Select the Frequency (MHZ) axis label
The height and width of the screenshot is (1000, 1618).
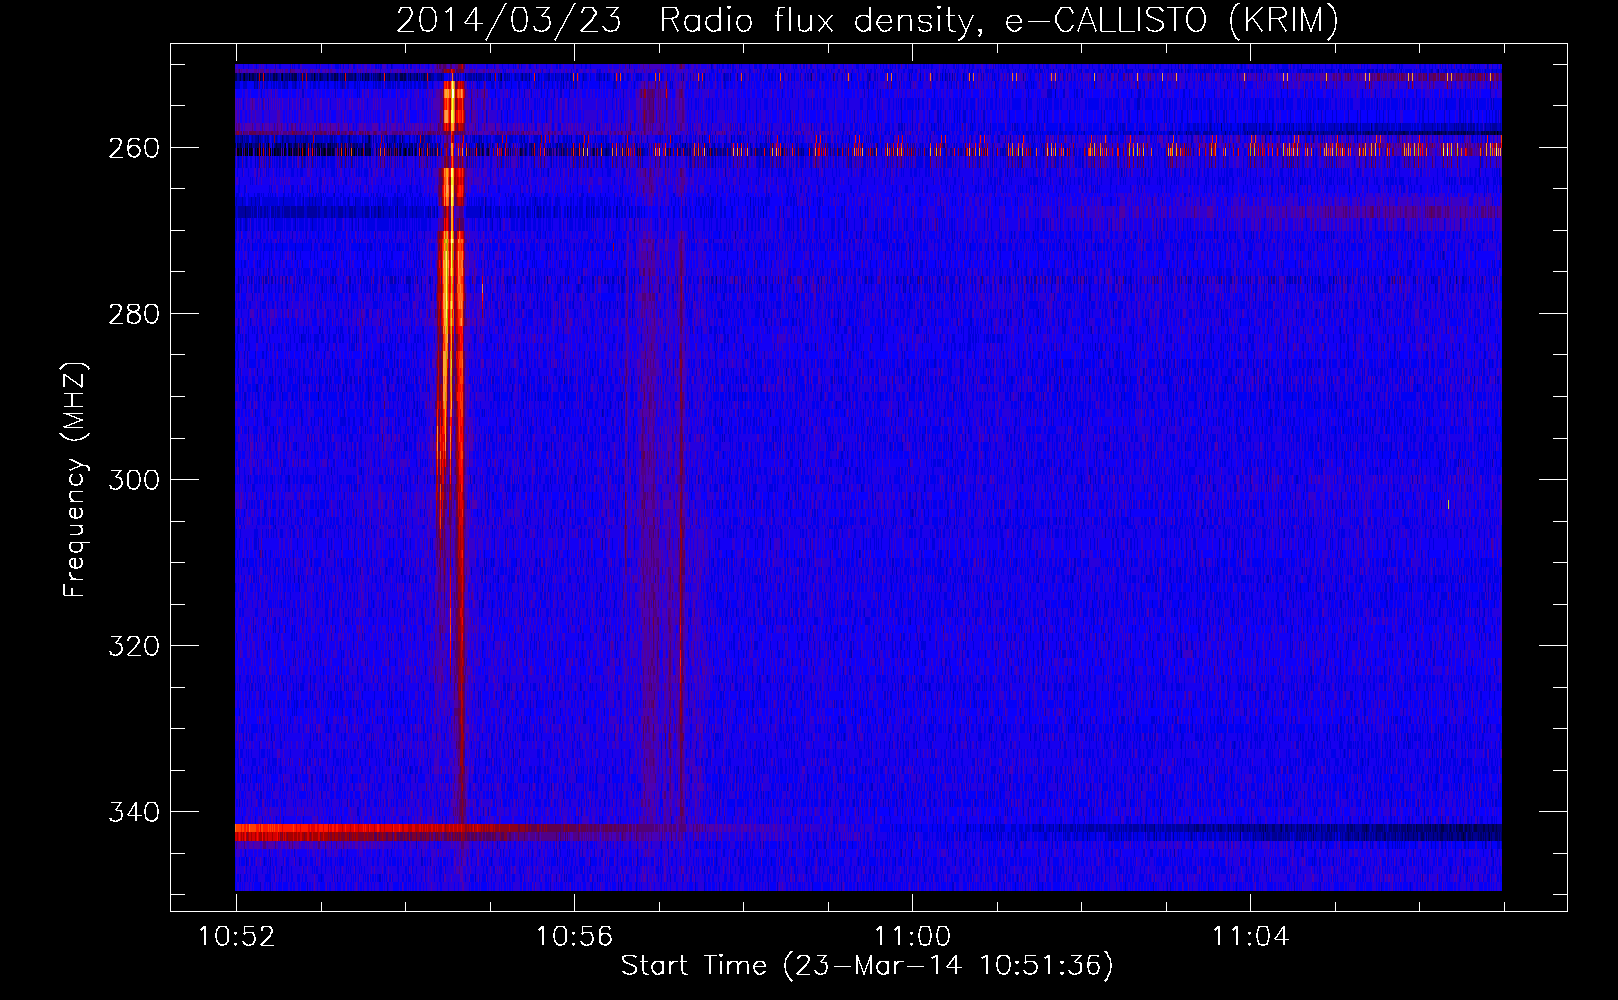pos(75,480)
